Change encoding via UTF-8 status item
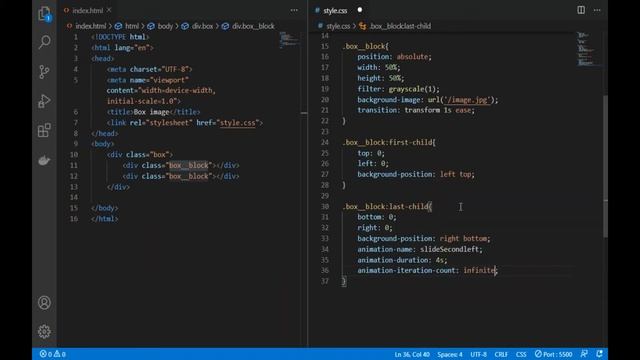This screenshot has width=640, height=360. pos(478,354)
